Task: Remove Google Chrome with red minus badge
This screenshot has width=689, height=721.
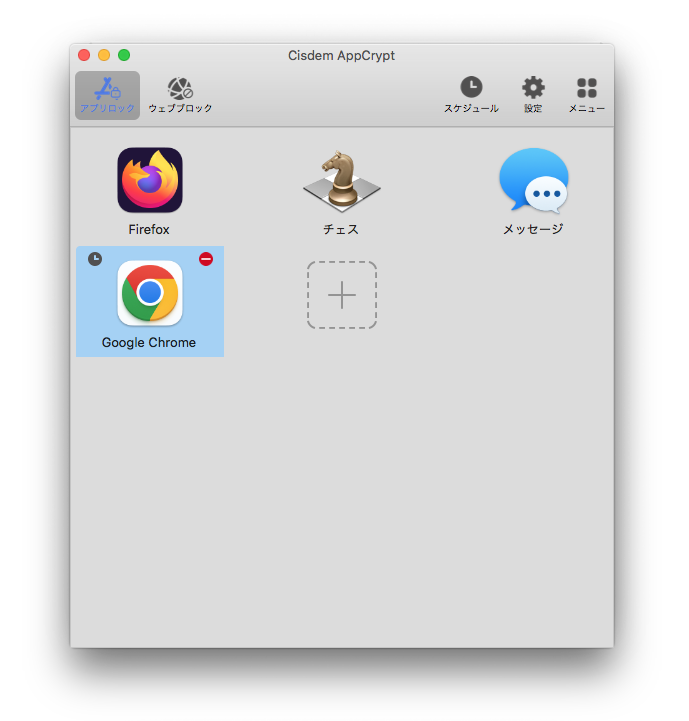Action: [206, 259]
